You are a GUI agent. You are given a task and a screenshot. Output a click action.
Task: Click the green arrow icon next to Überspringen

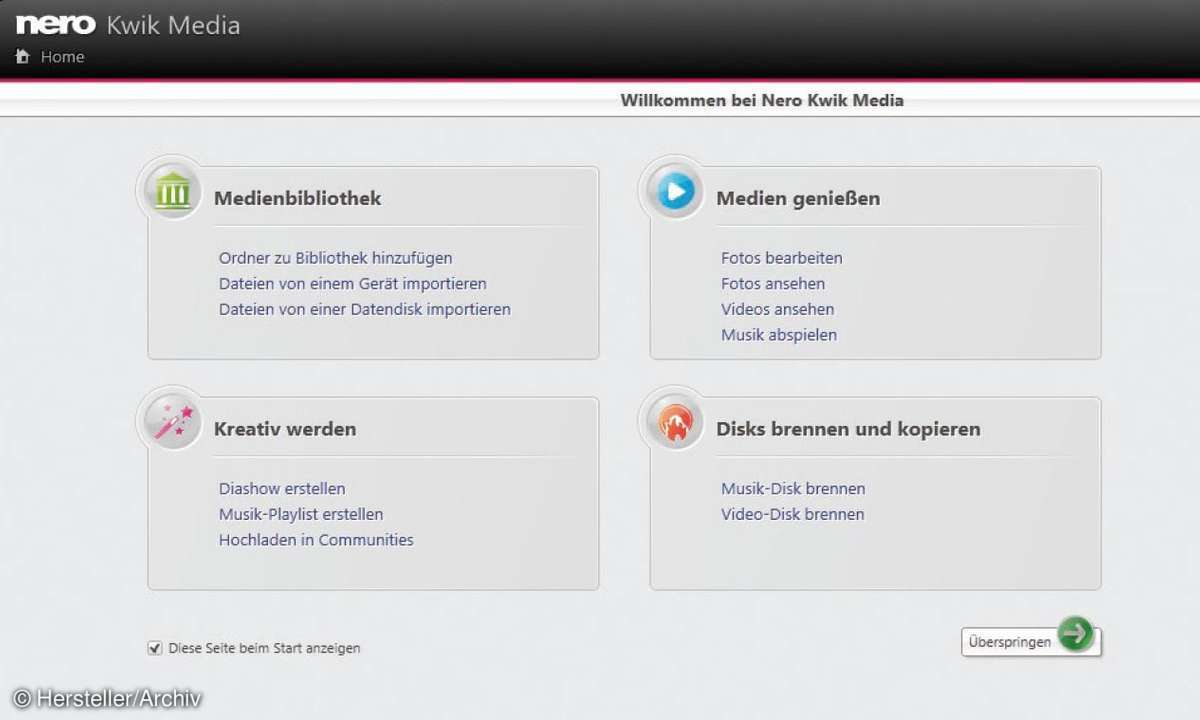pos(1076,635)
